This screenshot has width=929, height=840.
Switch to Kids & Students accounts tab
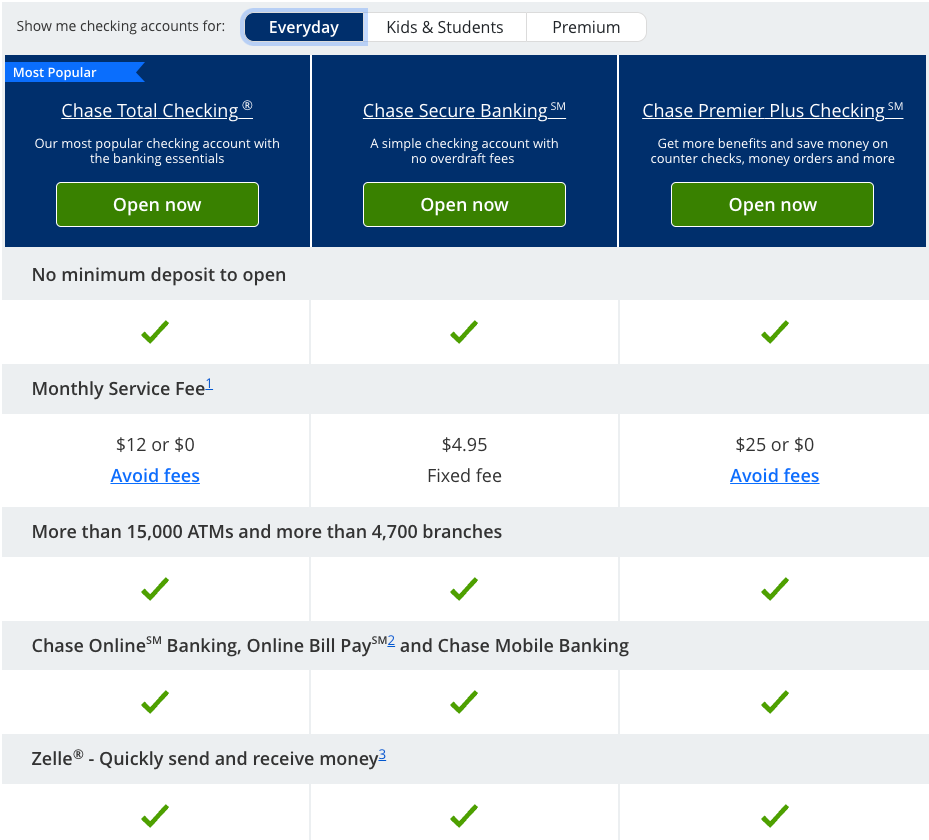pyautogui.click(x=444, y=27)
